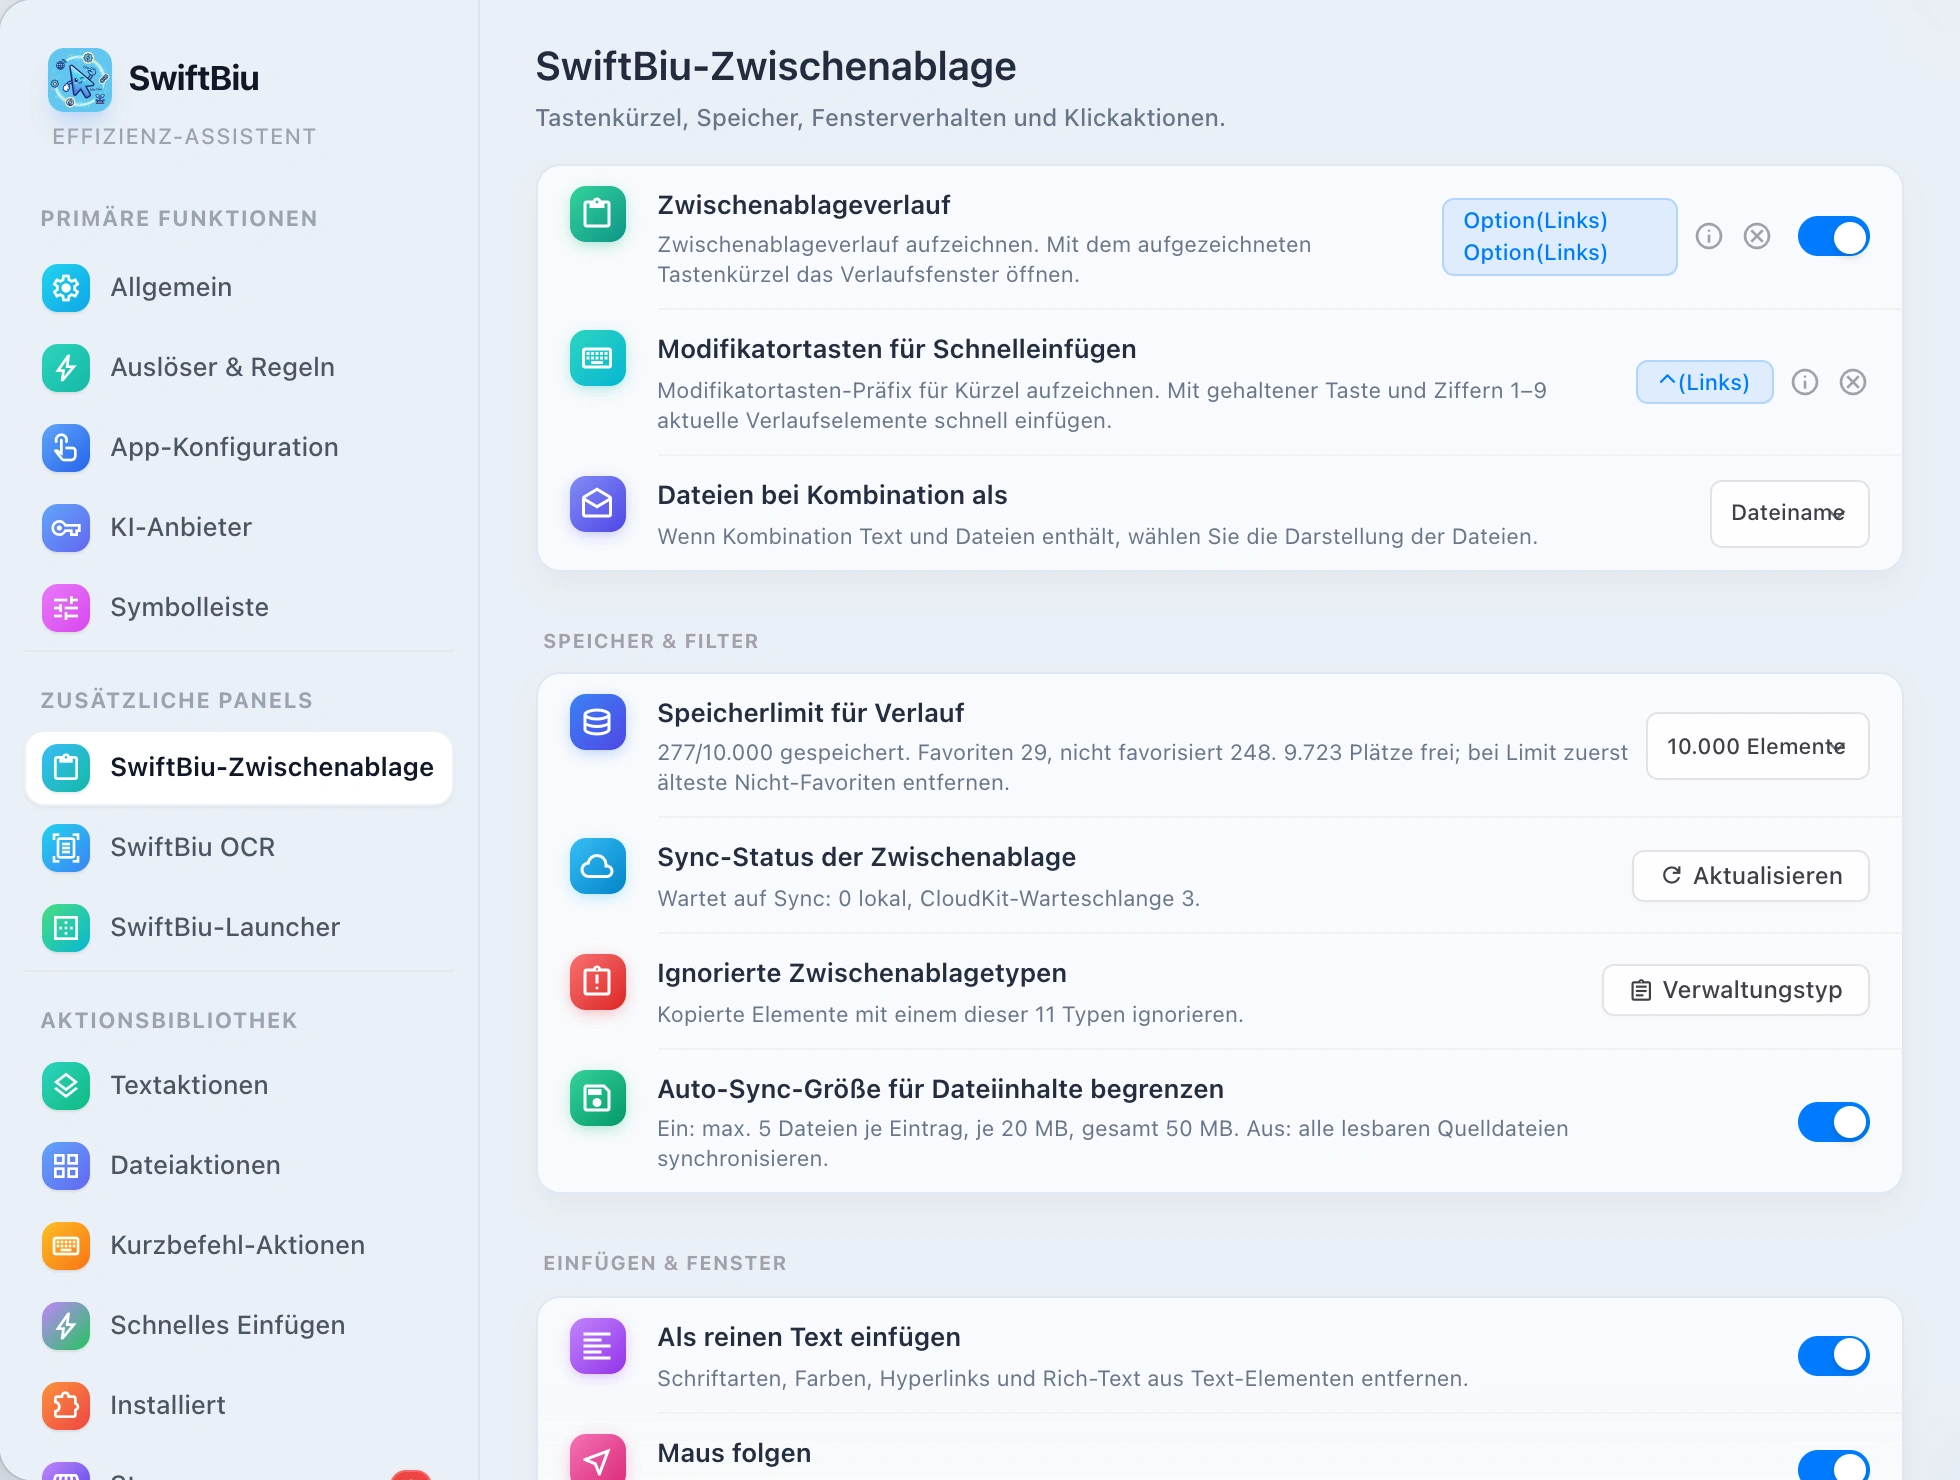The width and height of the screenshot is (1960, 1480).
Task: Open Kurzbefehl-Aktionen library
Action: point(239,1246)
